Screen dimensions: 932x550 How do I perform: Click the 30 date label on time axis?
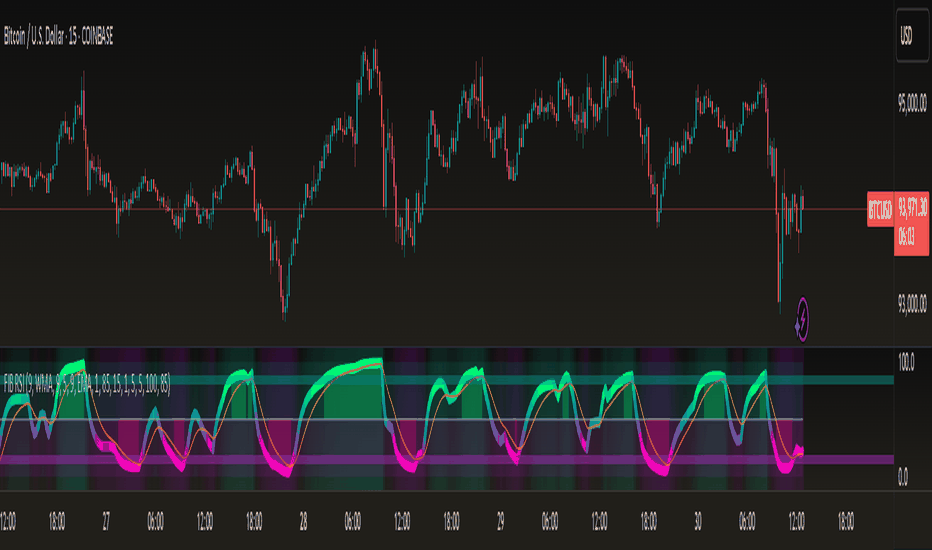[x=698, y=522]
